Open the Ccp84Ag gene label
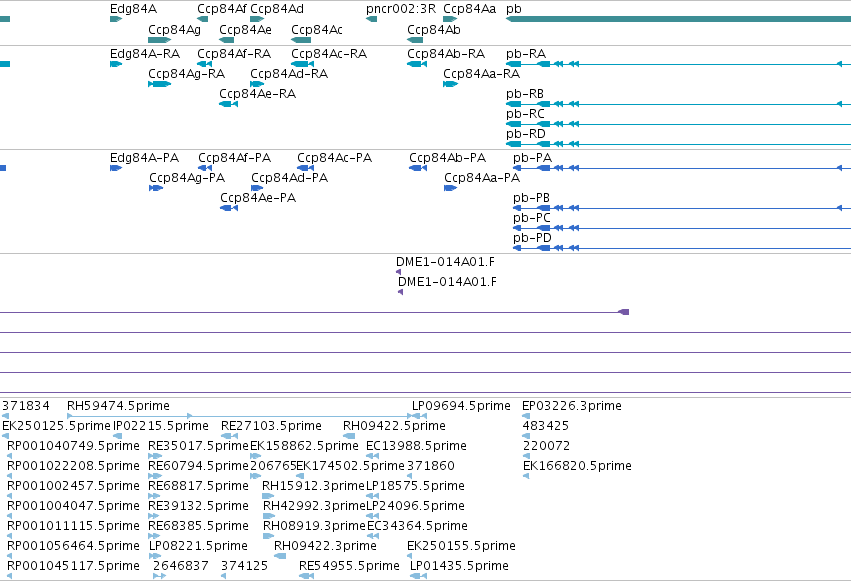 click(x=174, y=30)
